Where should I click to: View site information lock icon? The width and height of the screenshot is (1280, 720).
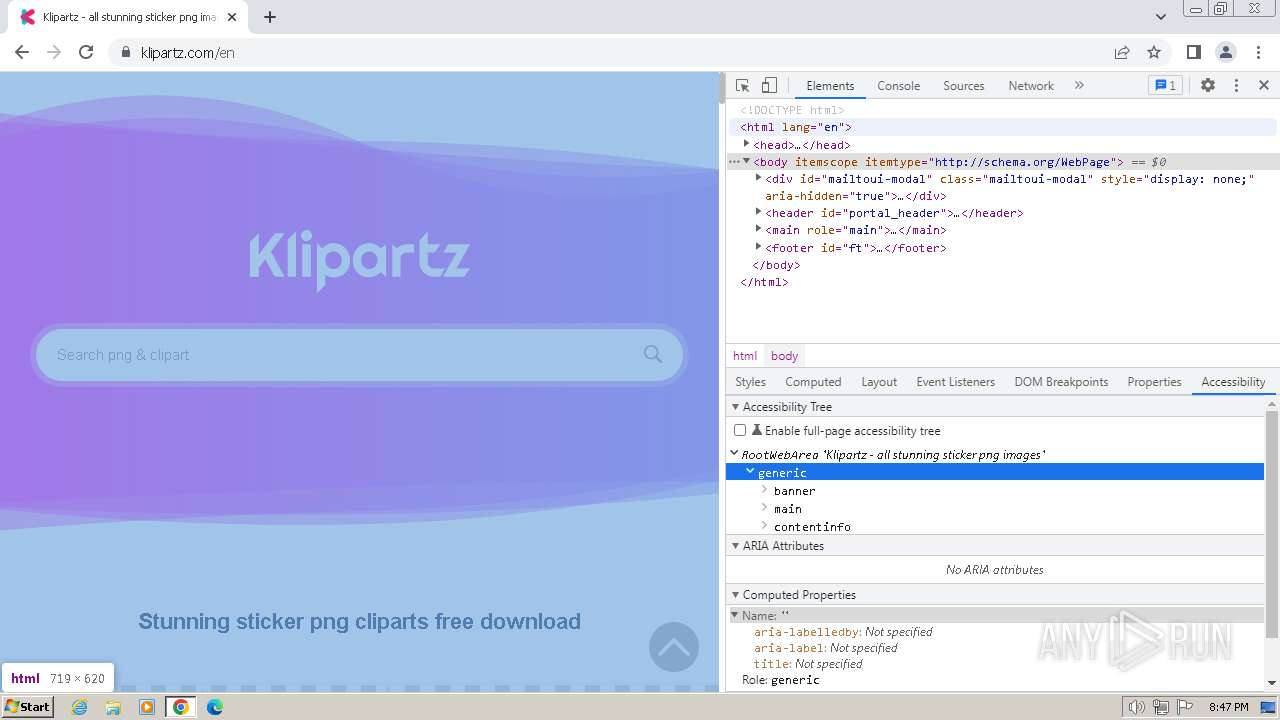pos(126,52)
